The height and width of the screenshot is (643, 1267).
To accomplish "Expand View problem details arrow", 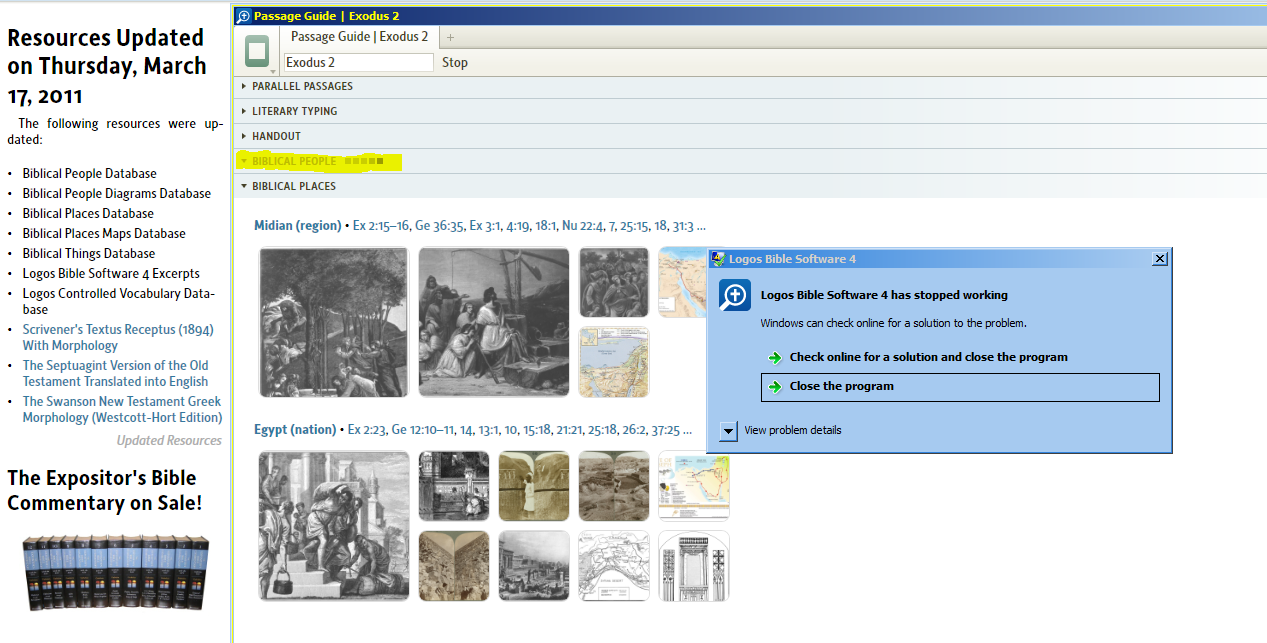I will tap(728, 431).
